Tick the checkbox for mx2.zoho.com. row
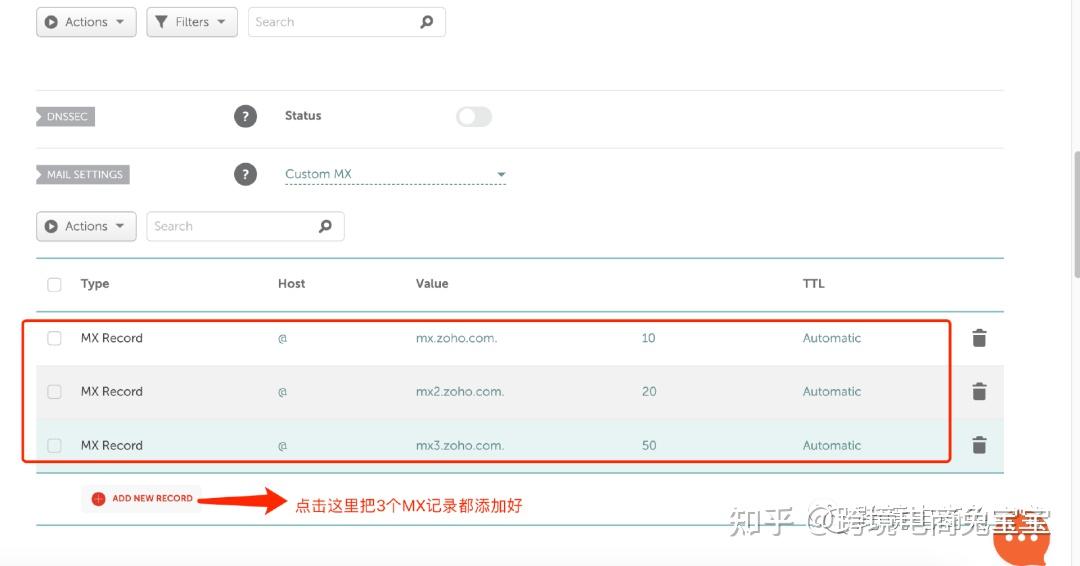Image resolution: width=1080 pixels, height=566 pixels. 54,392
